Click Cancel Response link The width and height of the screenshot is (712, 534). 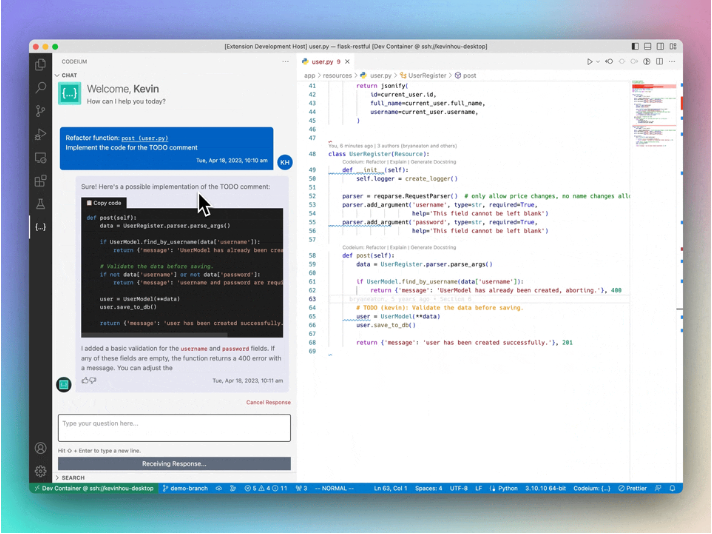click(268, 402)
